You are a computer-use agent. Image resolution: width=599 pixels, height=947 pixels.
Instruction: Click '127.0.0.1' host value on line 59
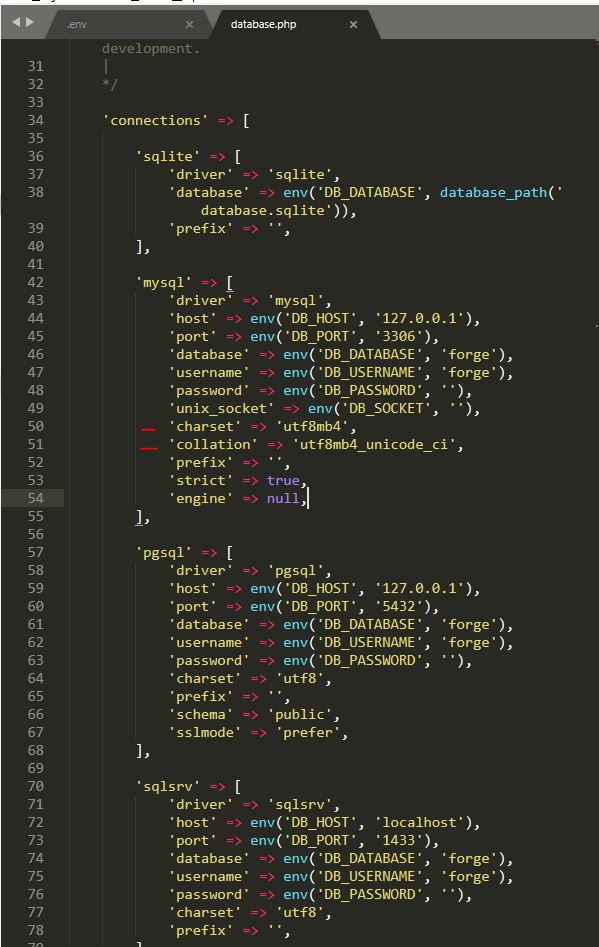[419, 588]
